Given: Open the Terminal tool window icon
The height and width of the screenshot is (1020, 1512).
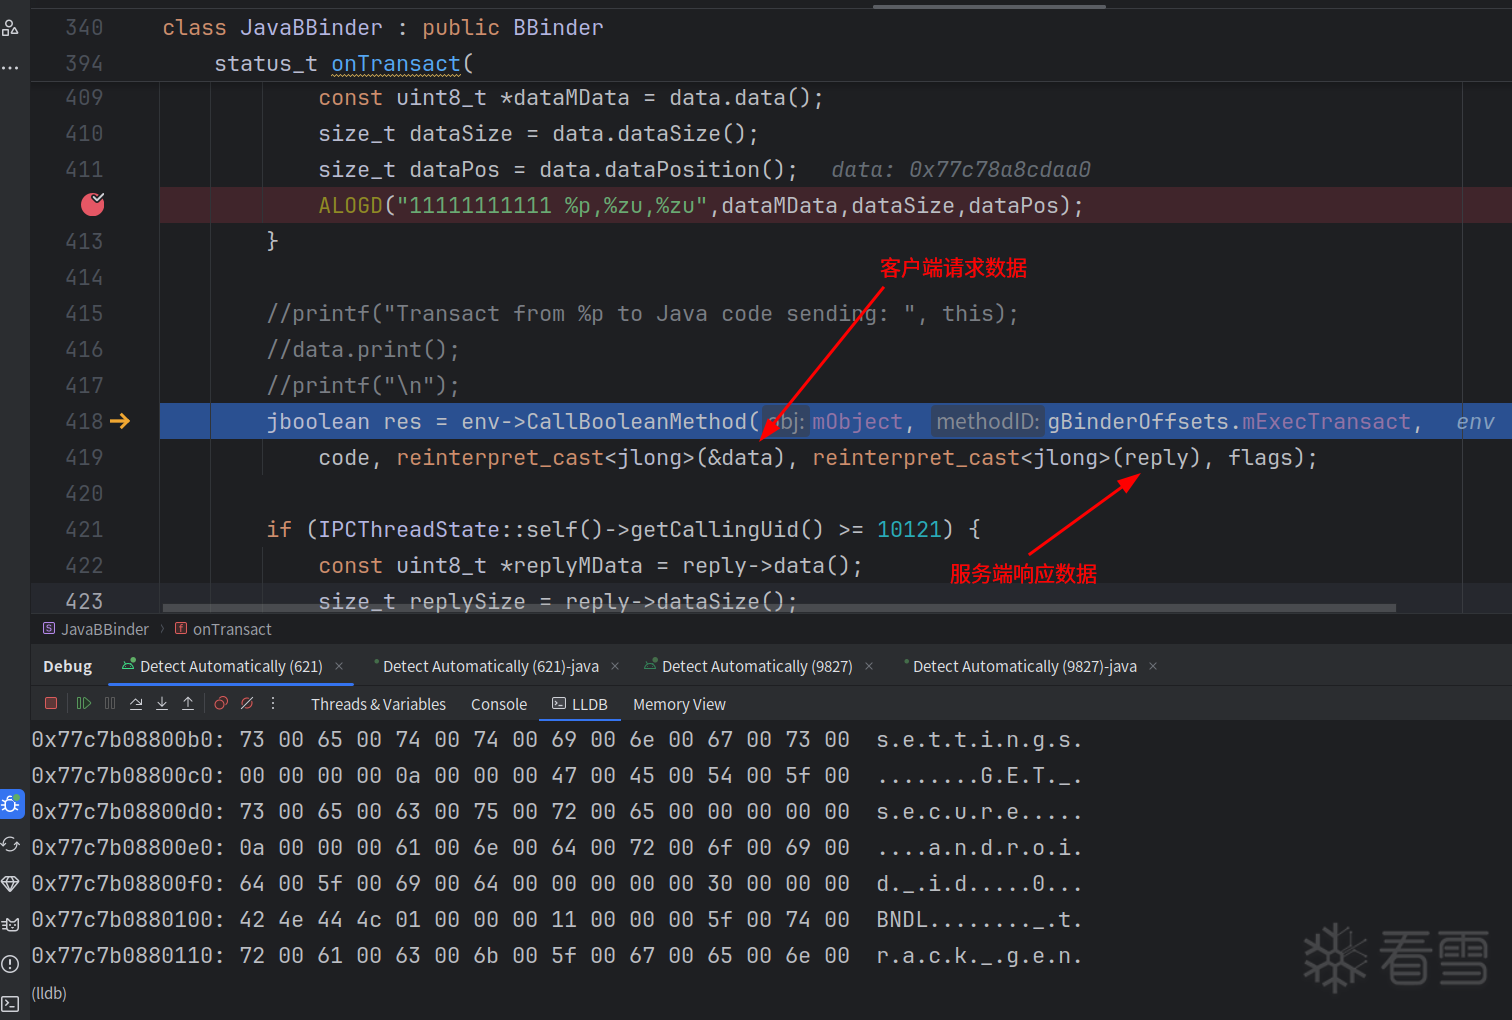Looking at the screenshot, I should pos(11,1003).
